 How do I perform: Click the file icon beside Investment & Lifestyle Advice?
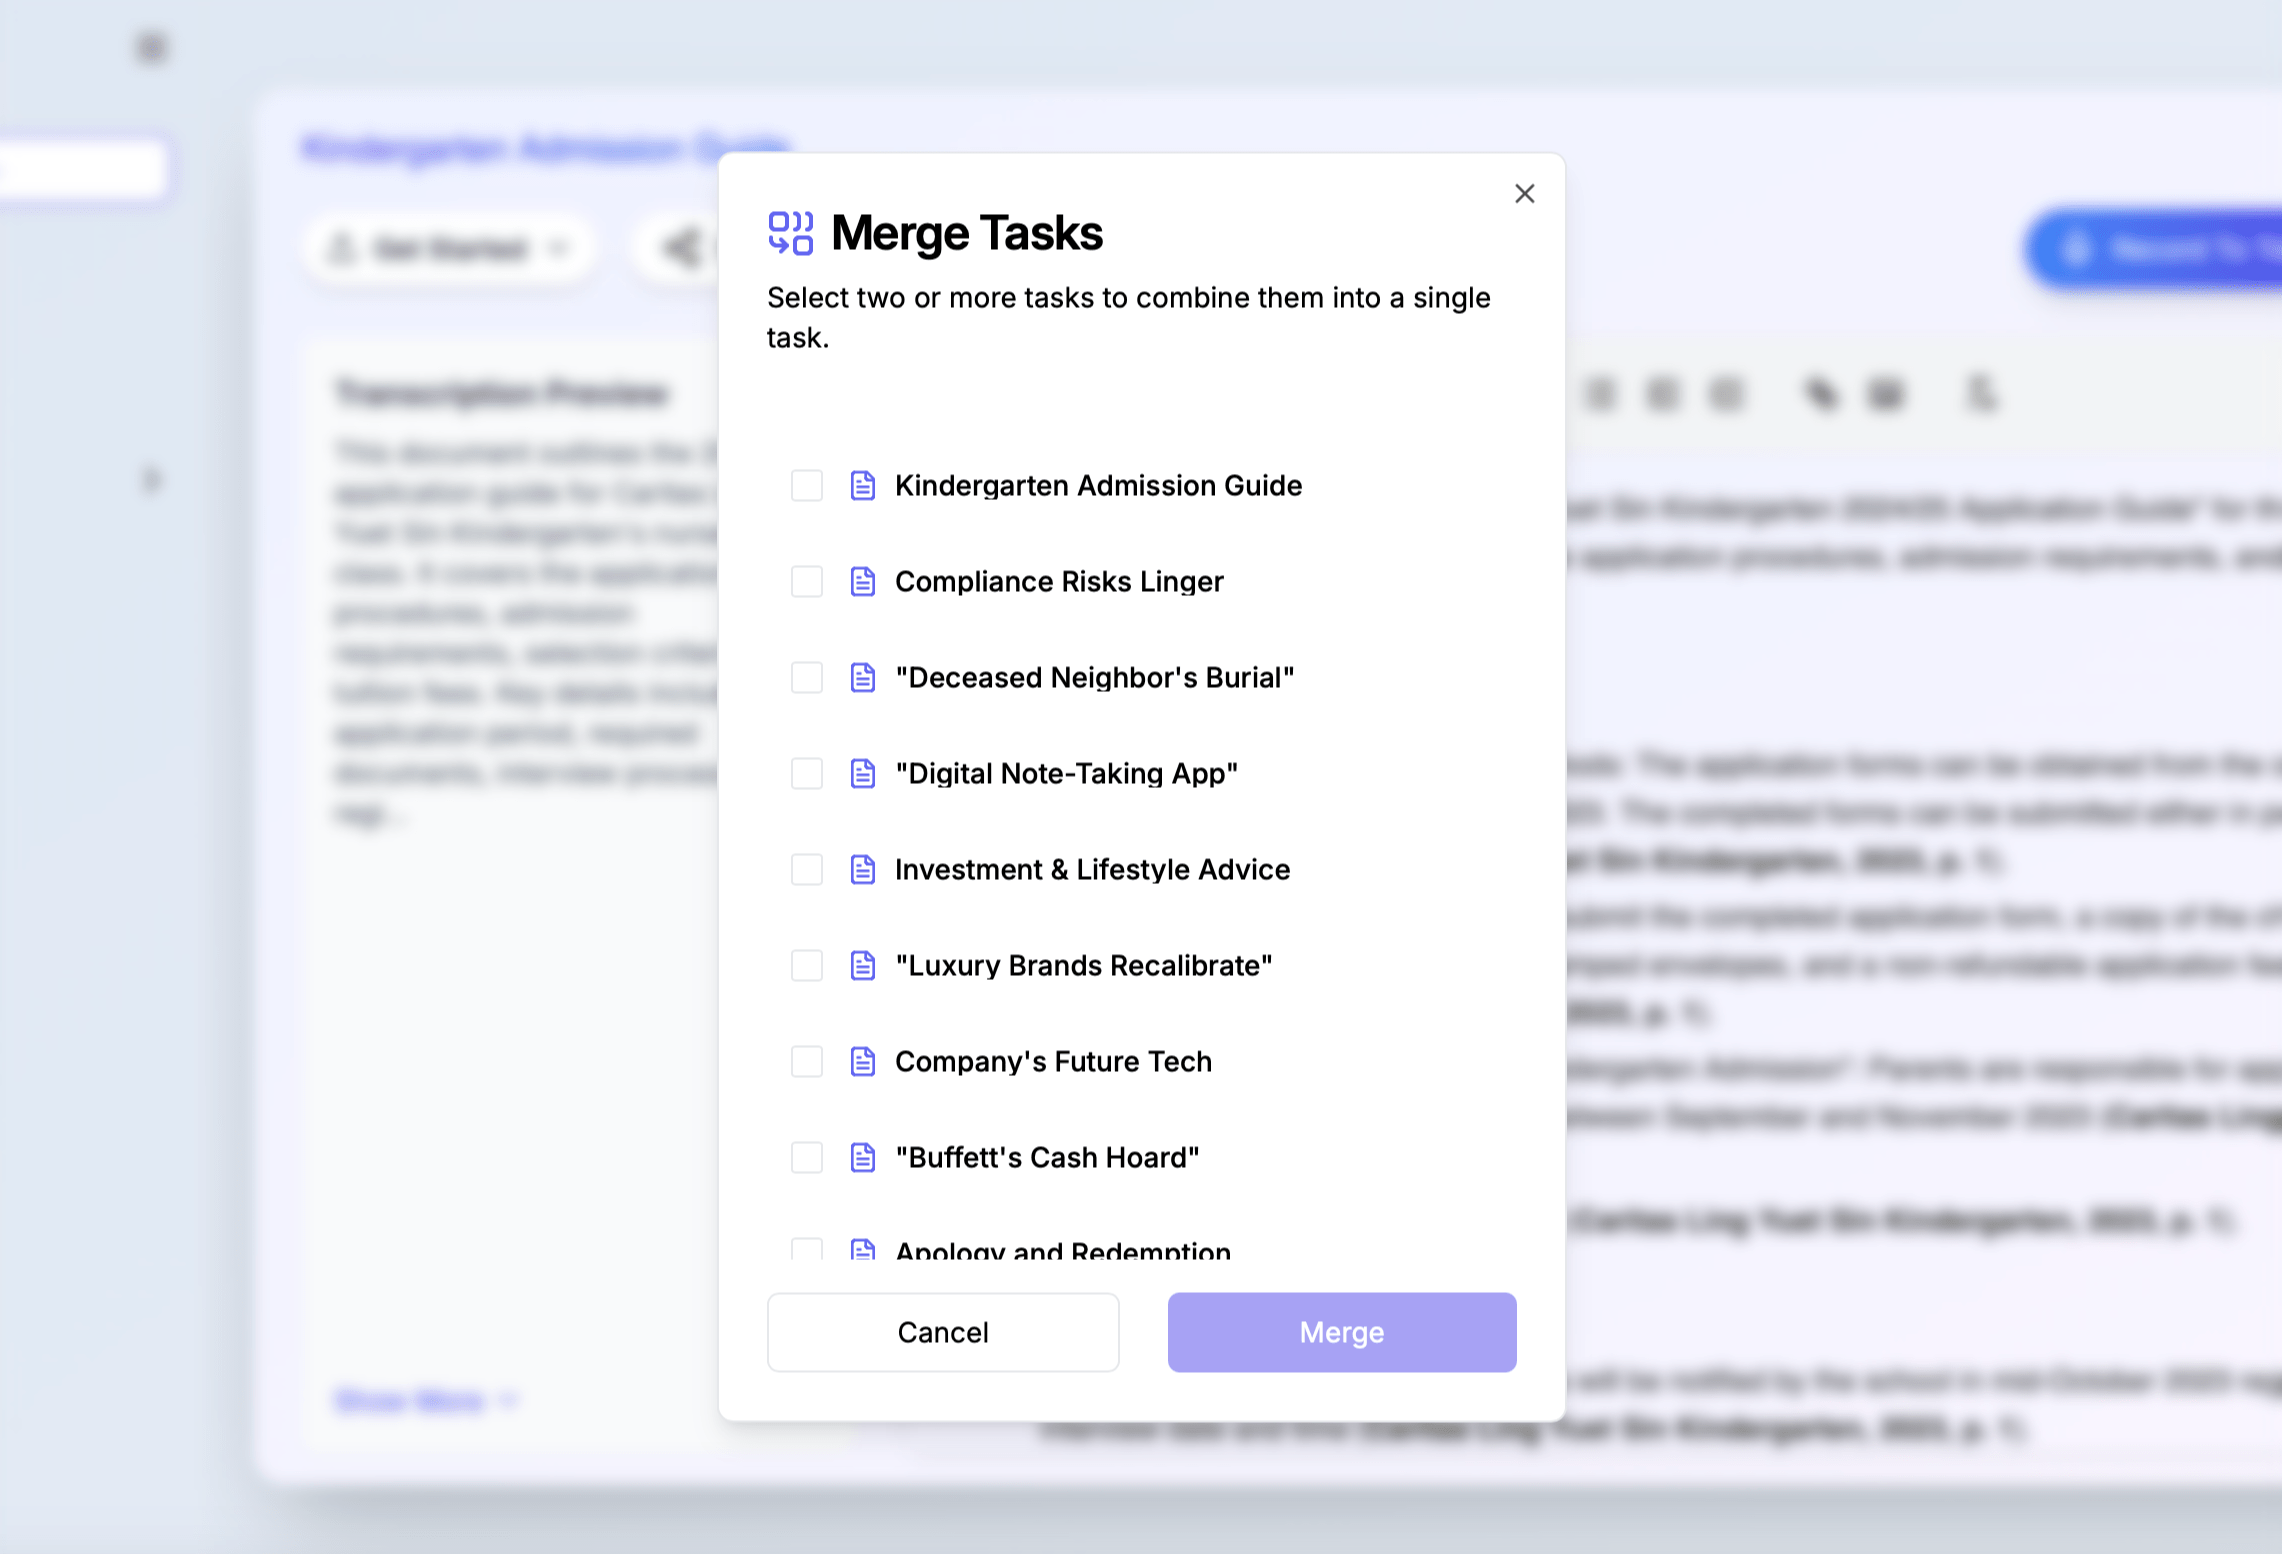[861, 869]
